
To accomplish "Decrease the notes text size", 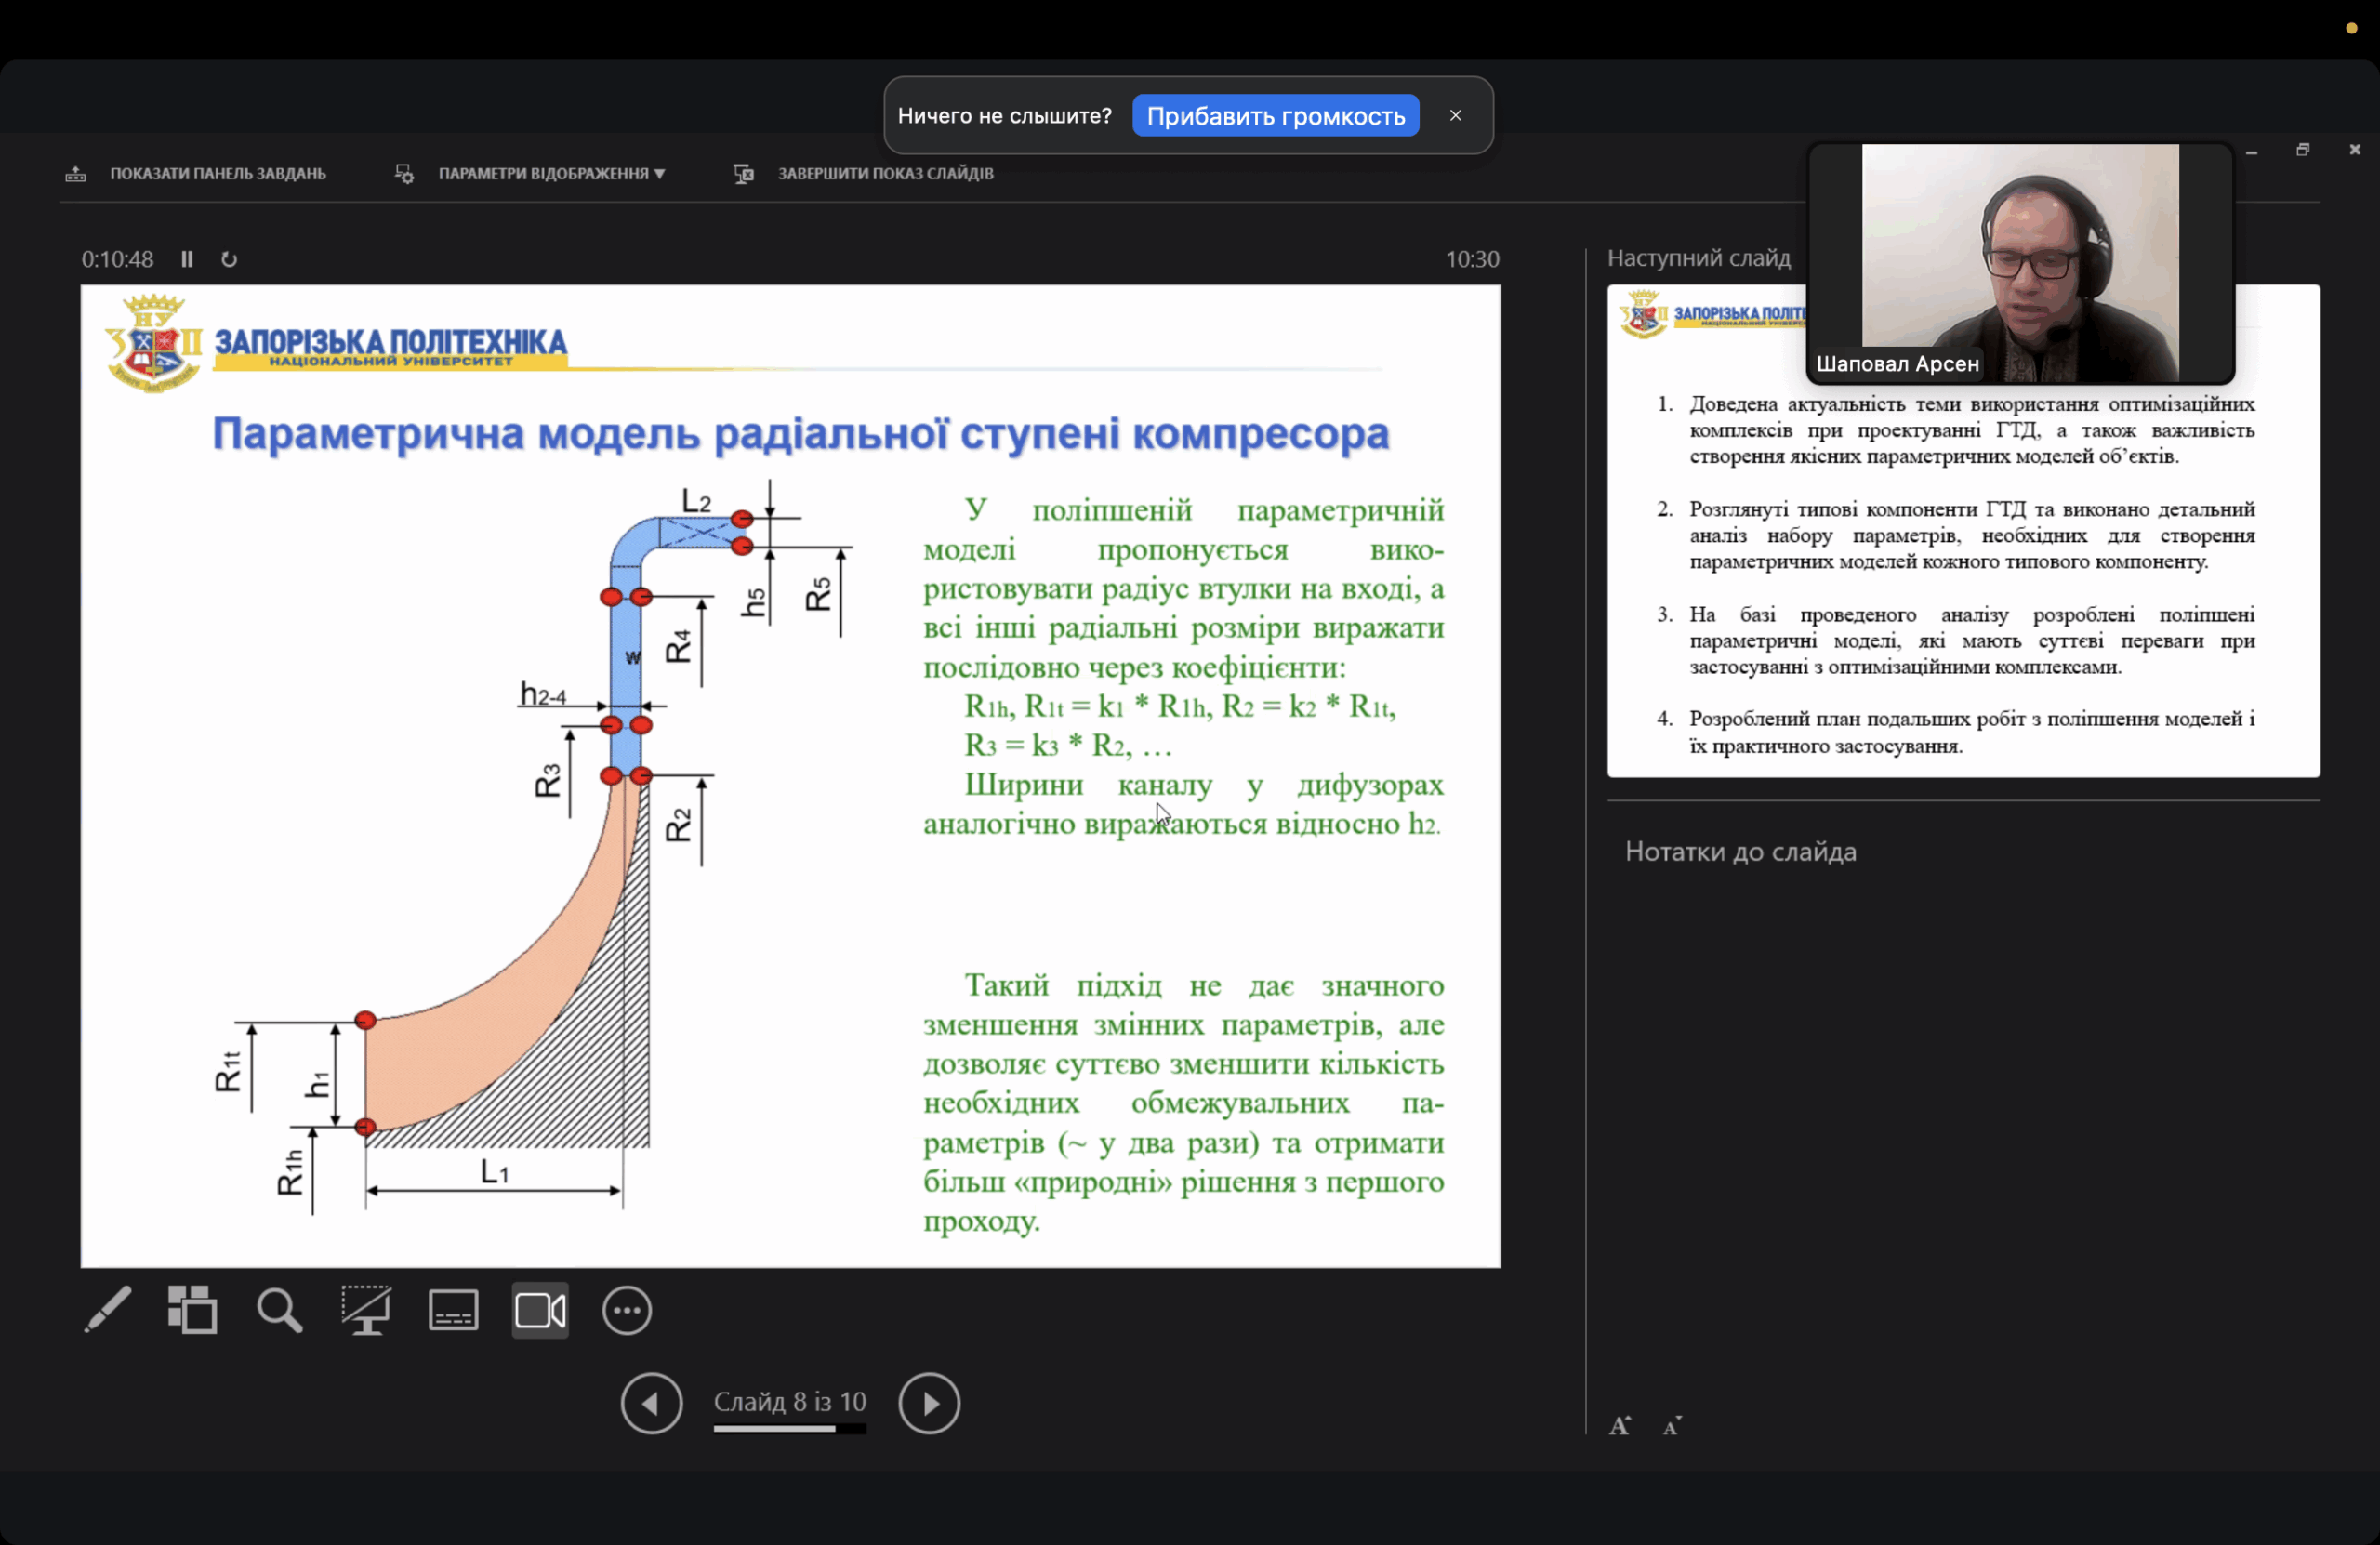I will tap(1672, 1426).
